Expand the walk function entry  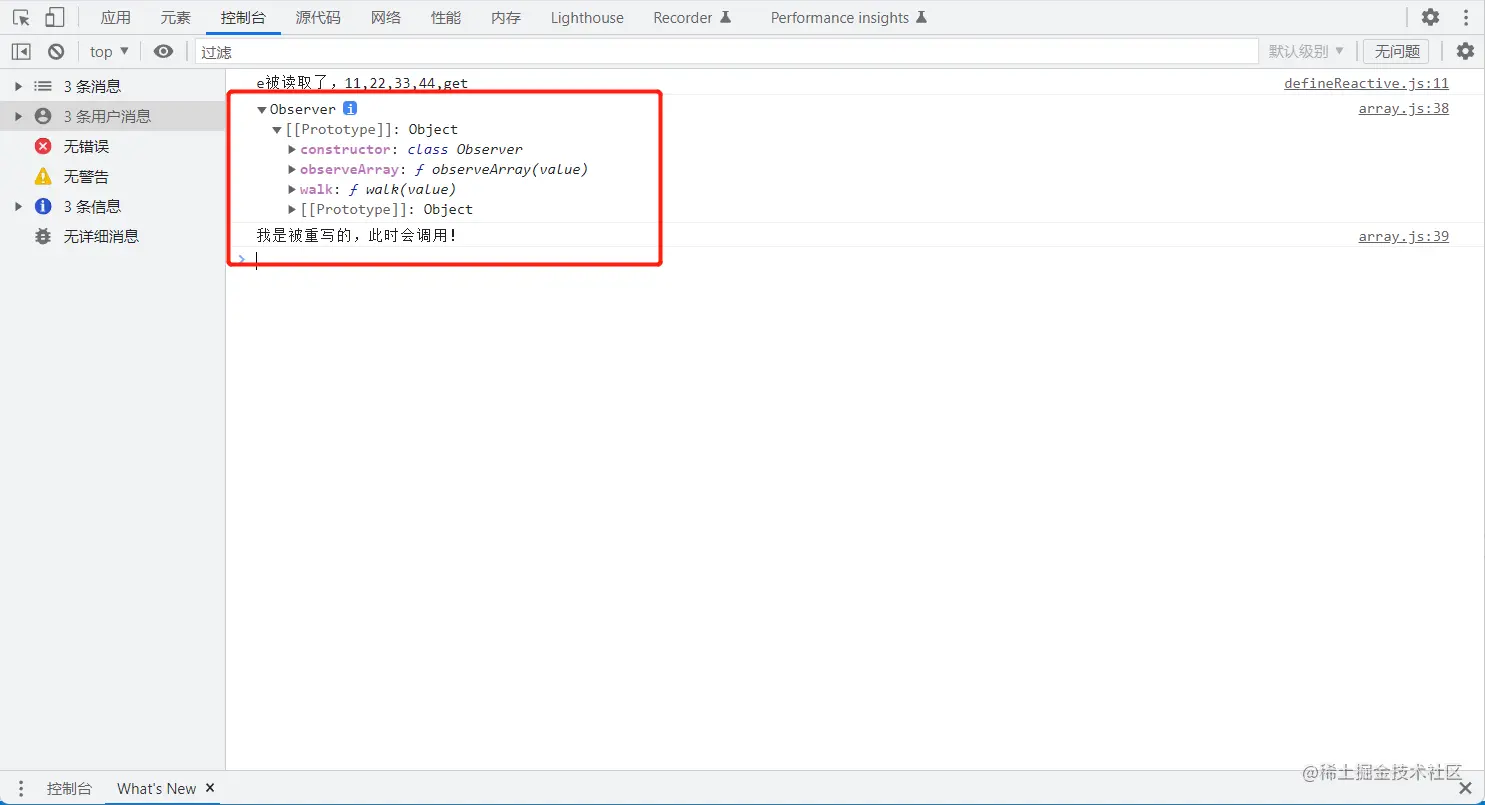tap(292, 189)
